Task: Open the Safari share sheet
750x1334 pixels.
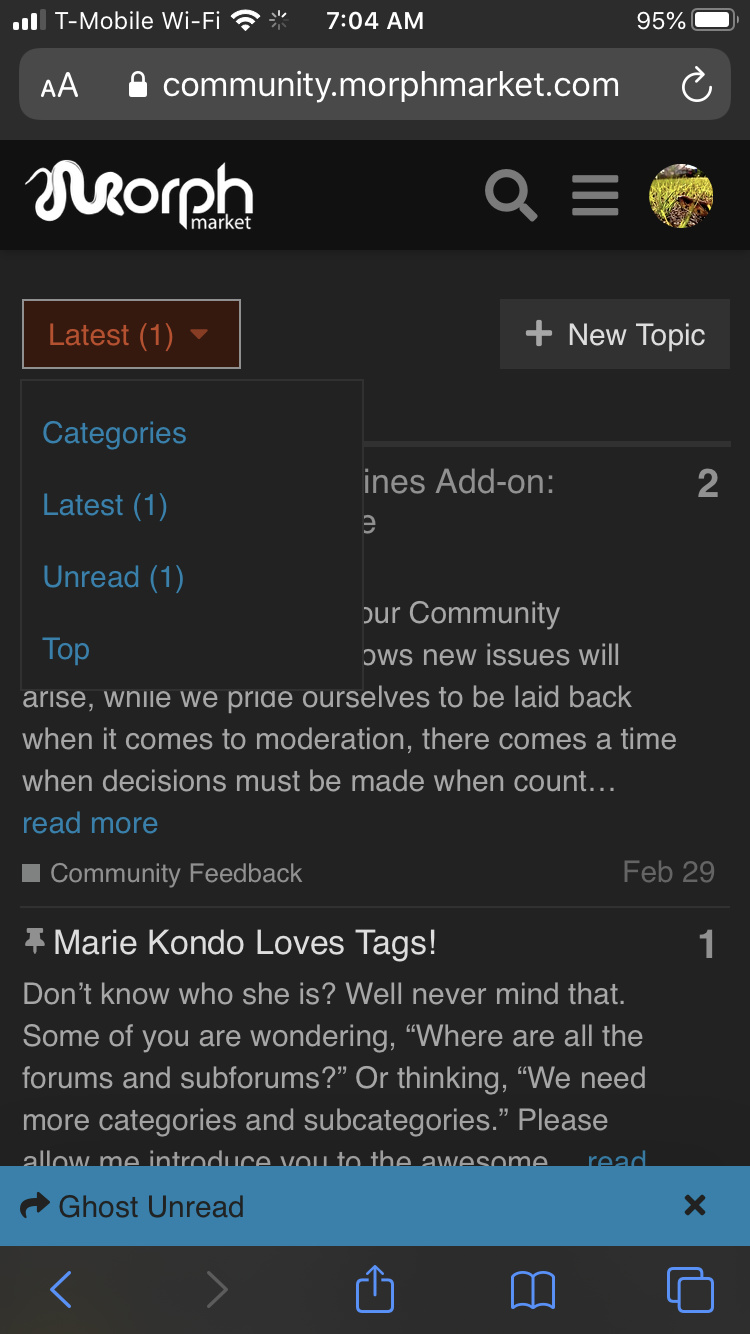Action: pyautogui.click(x=375, y=1289)
